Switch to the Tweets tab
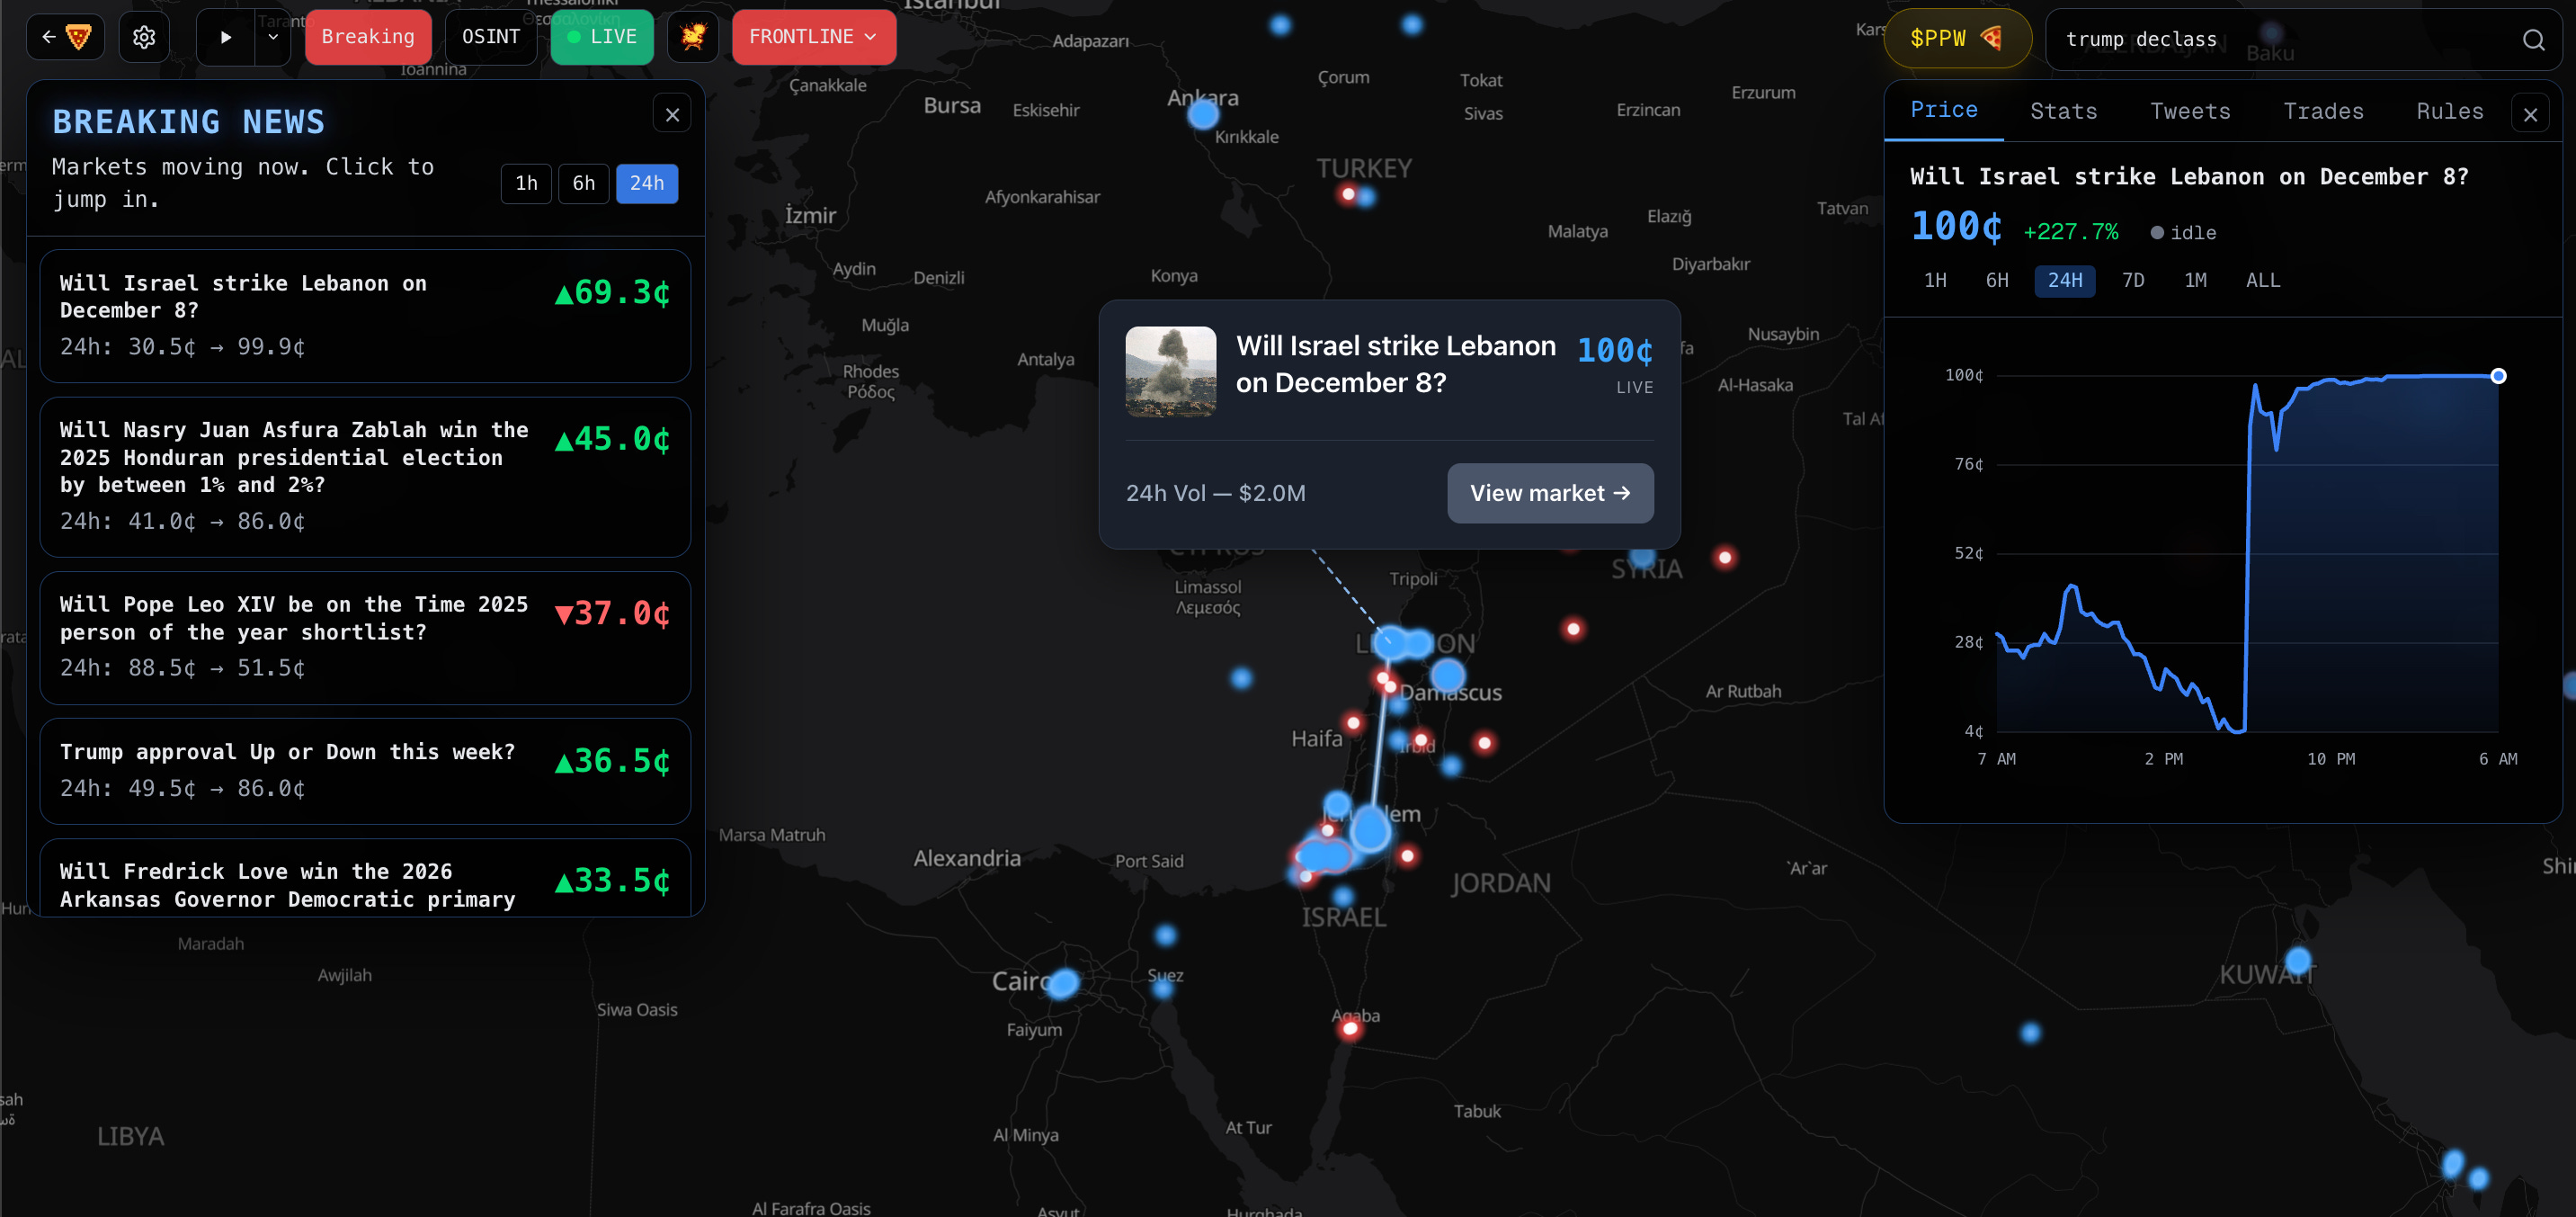The image size is (2576, 1217). point(2189,112)
